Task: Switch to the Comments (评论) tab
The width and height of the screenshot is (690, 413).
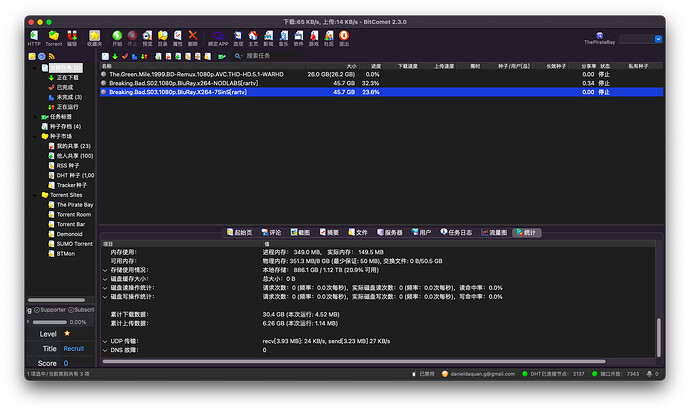Action: pyautogui.click(x=271, y=232)
